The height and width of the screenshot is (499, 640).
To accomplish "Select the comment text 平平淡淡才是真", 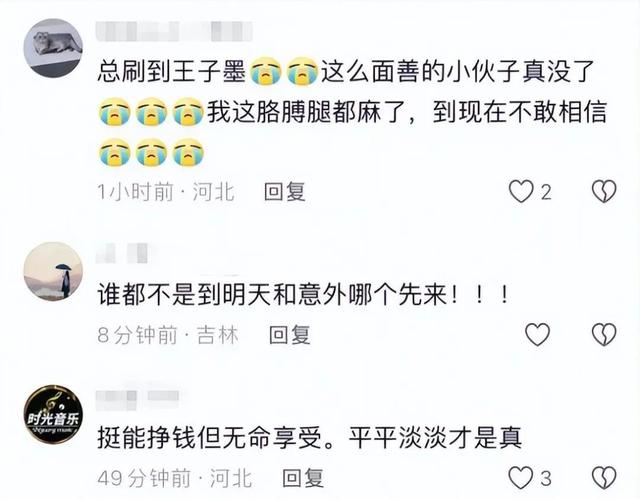I will 436,437.
